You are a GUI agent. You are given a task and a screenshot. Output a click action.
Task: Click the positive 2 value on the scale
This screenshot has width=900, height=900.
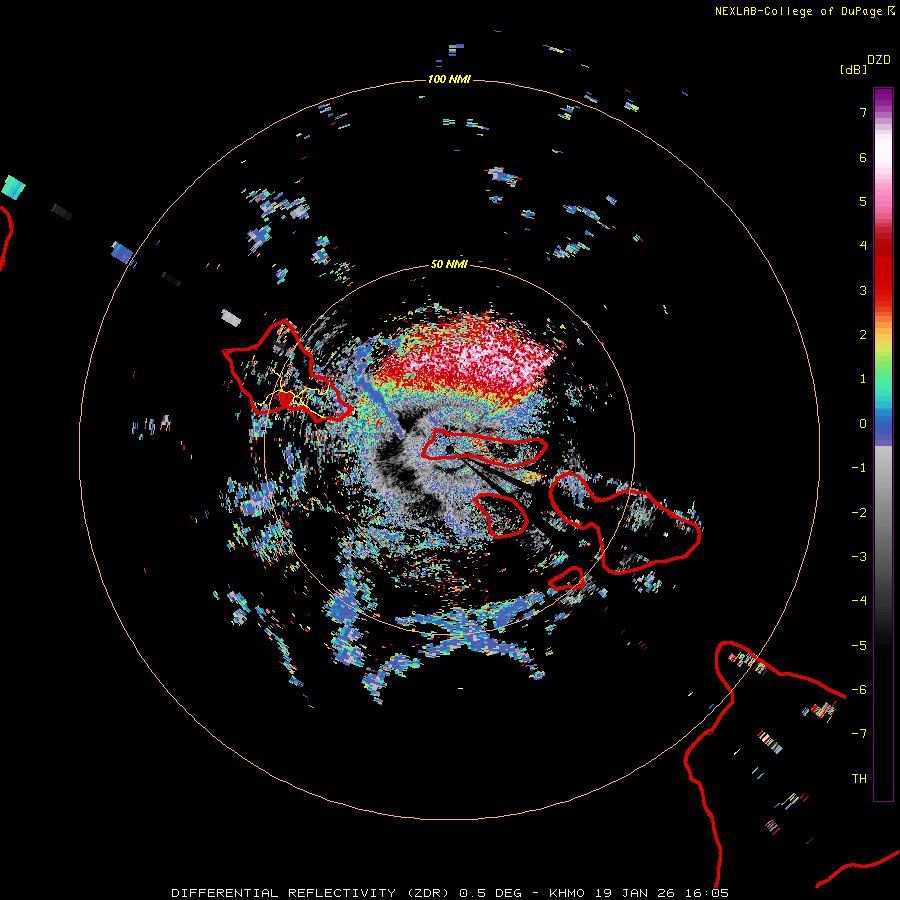(863, 335)
